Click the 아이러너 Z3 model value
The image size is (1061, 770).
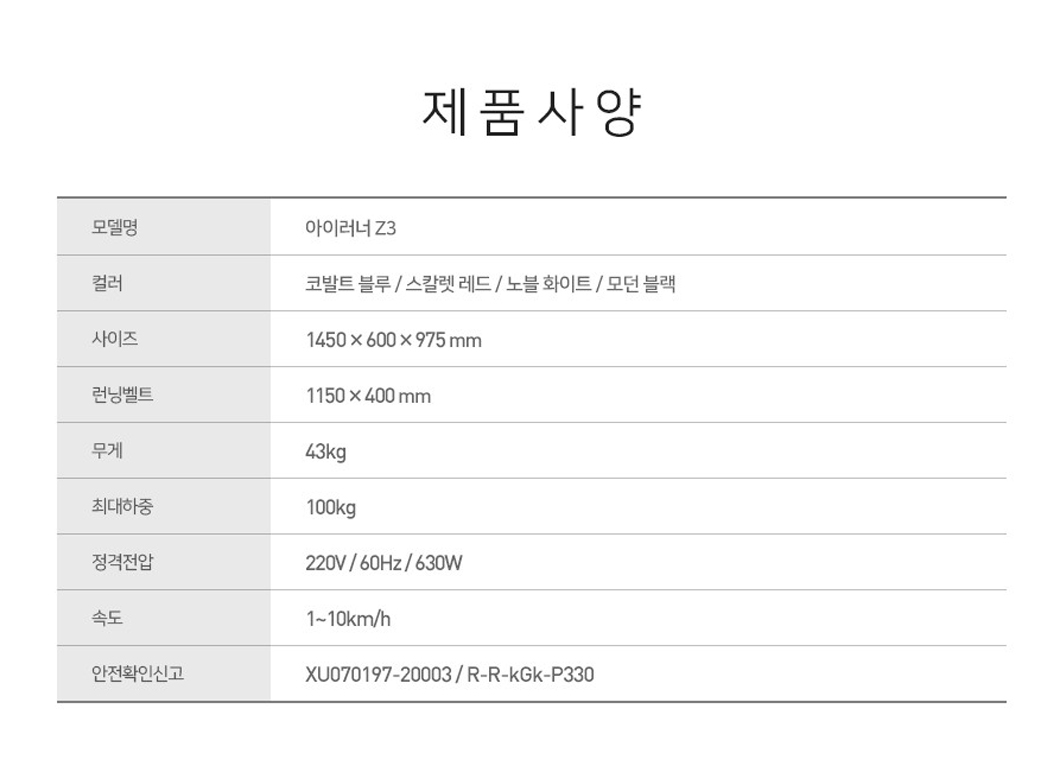pyautogui.click(x=351, y=228)
